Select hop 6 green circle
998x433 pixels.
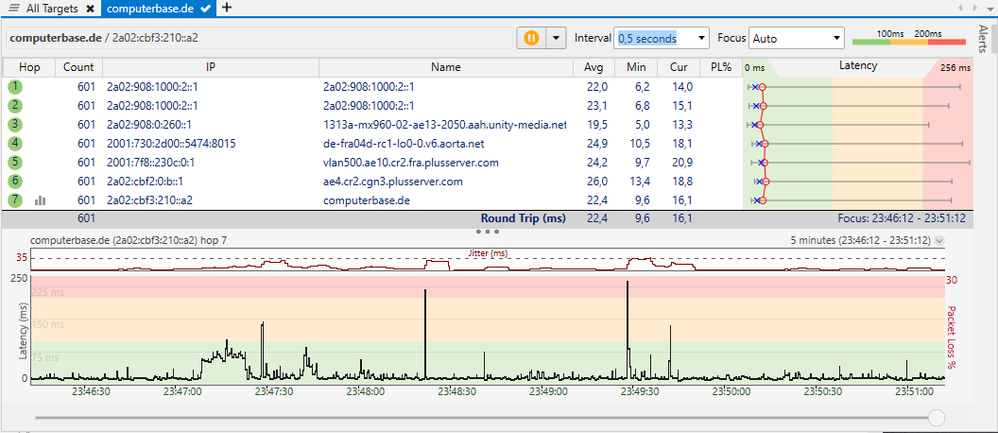click(x=15, y=182)
